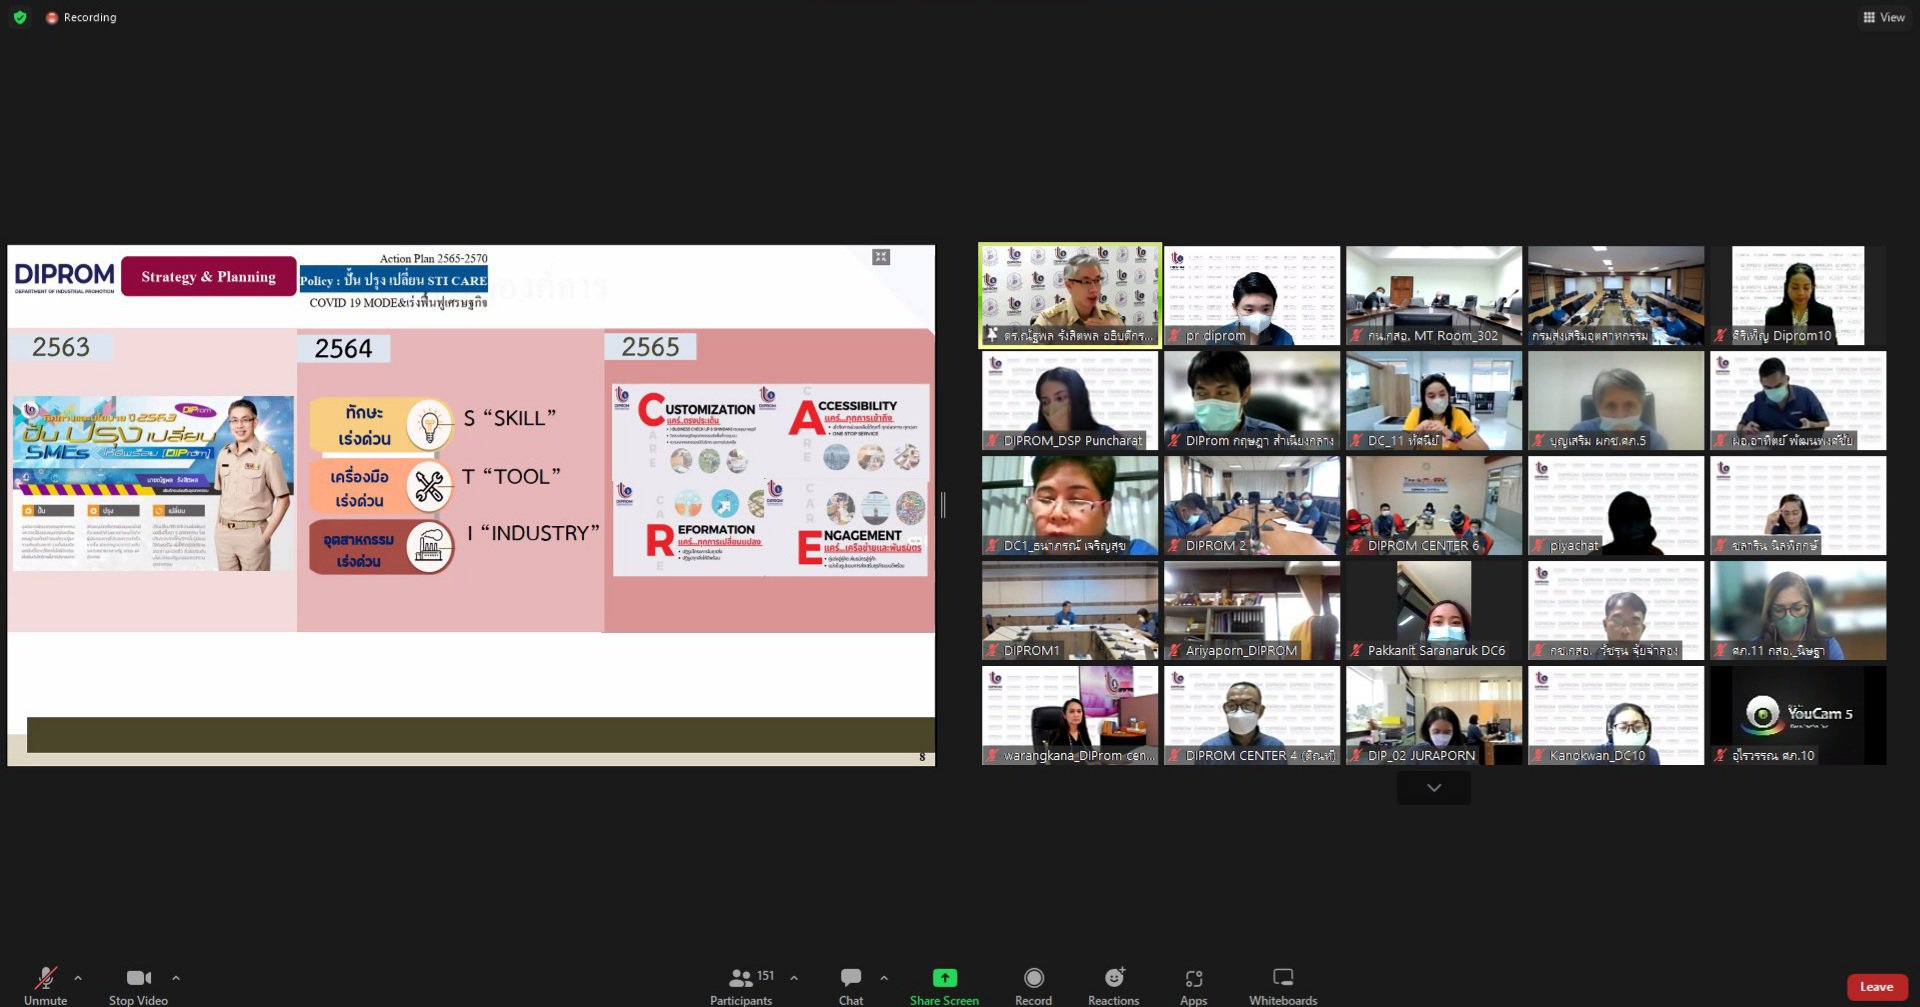1920x1007 pixels.
Task: Select the DC_11 video tile
Action: [1434, 400]
